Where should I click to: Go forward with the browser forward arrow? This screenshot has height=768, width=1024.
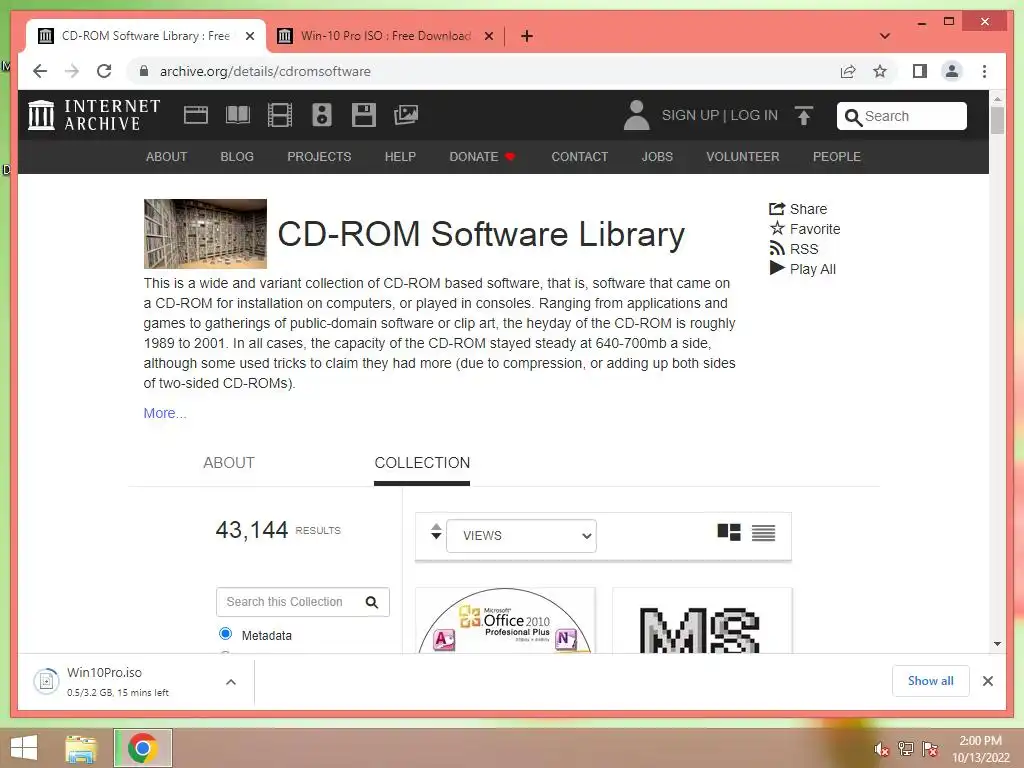(72, 71)
